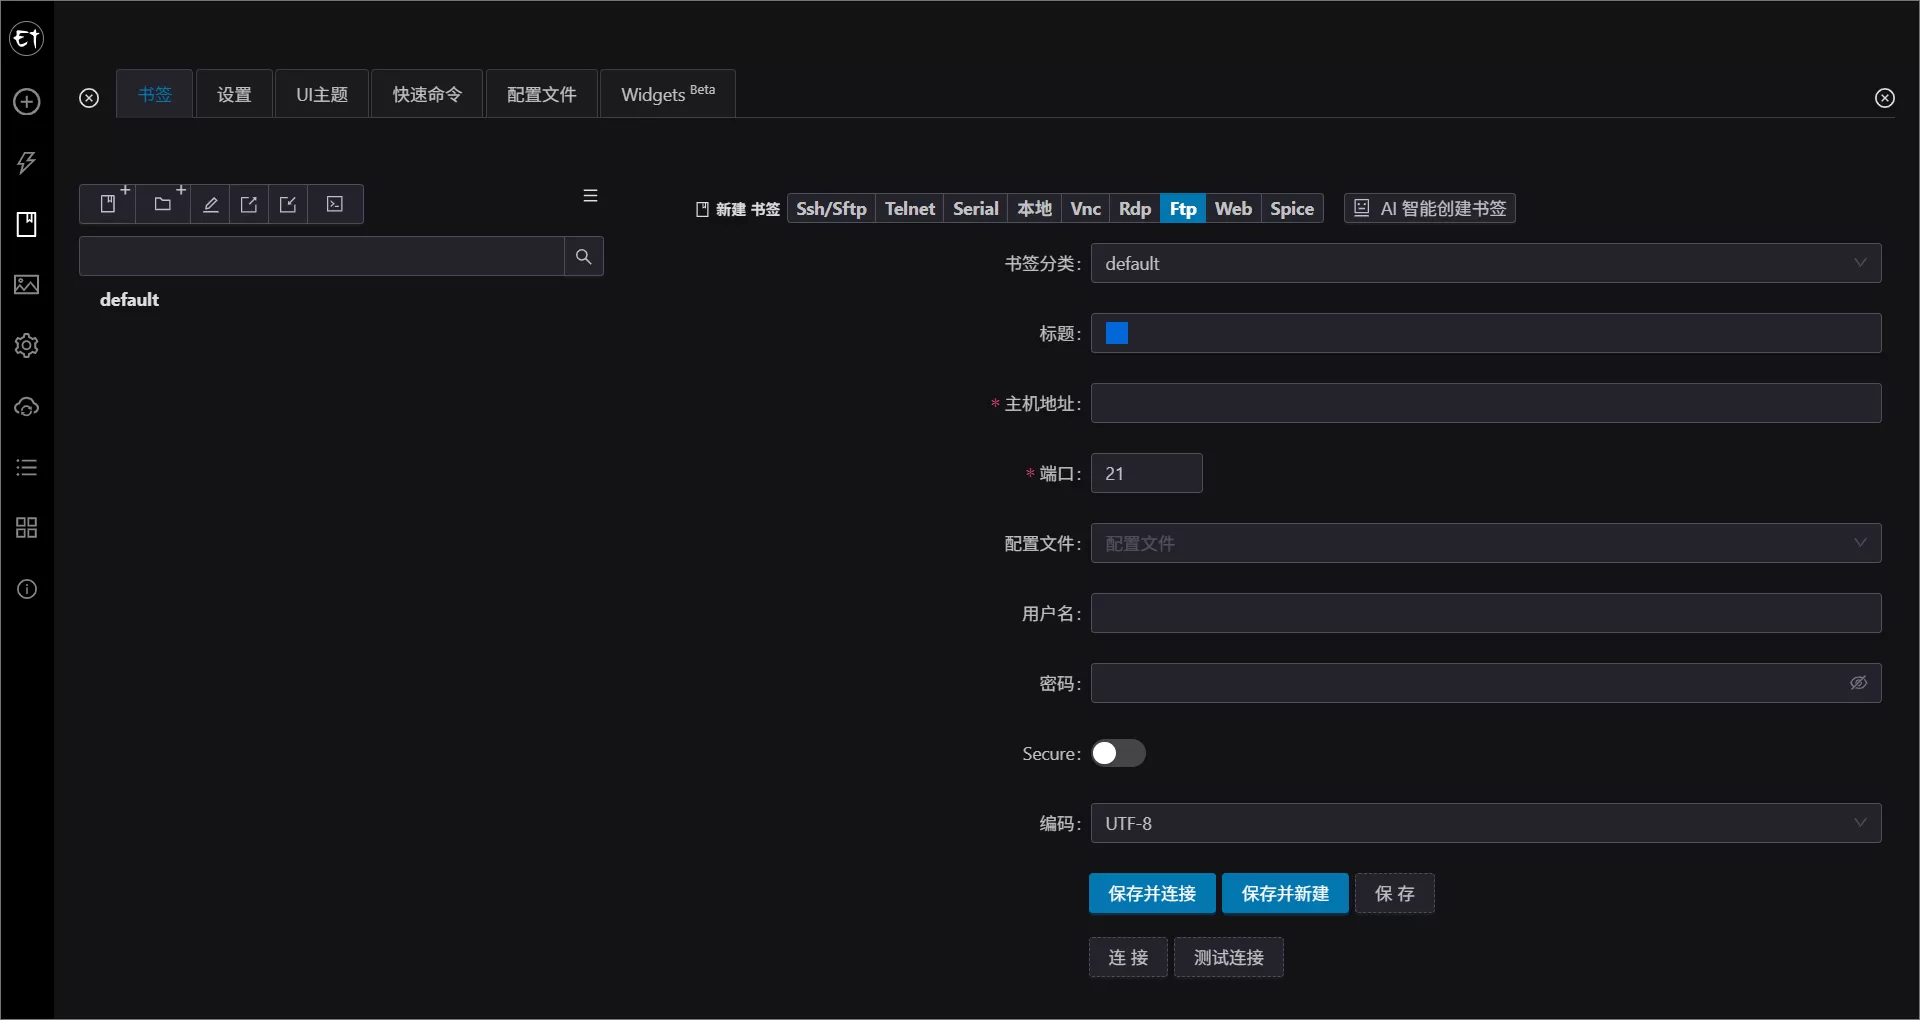
Task: Close panel using left circled X icon
Action: coord(89,98)
